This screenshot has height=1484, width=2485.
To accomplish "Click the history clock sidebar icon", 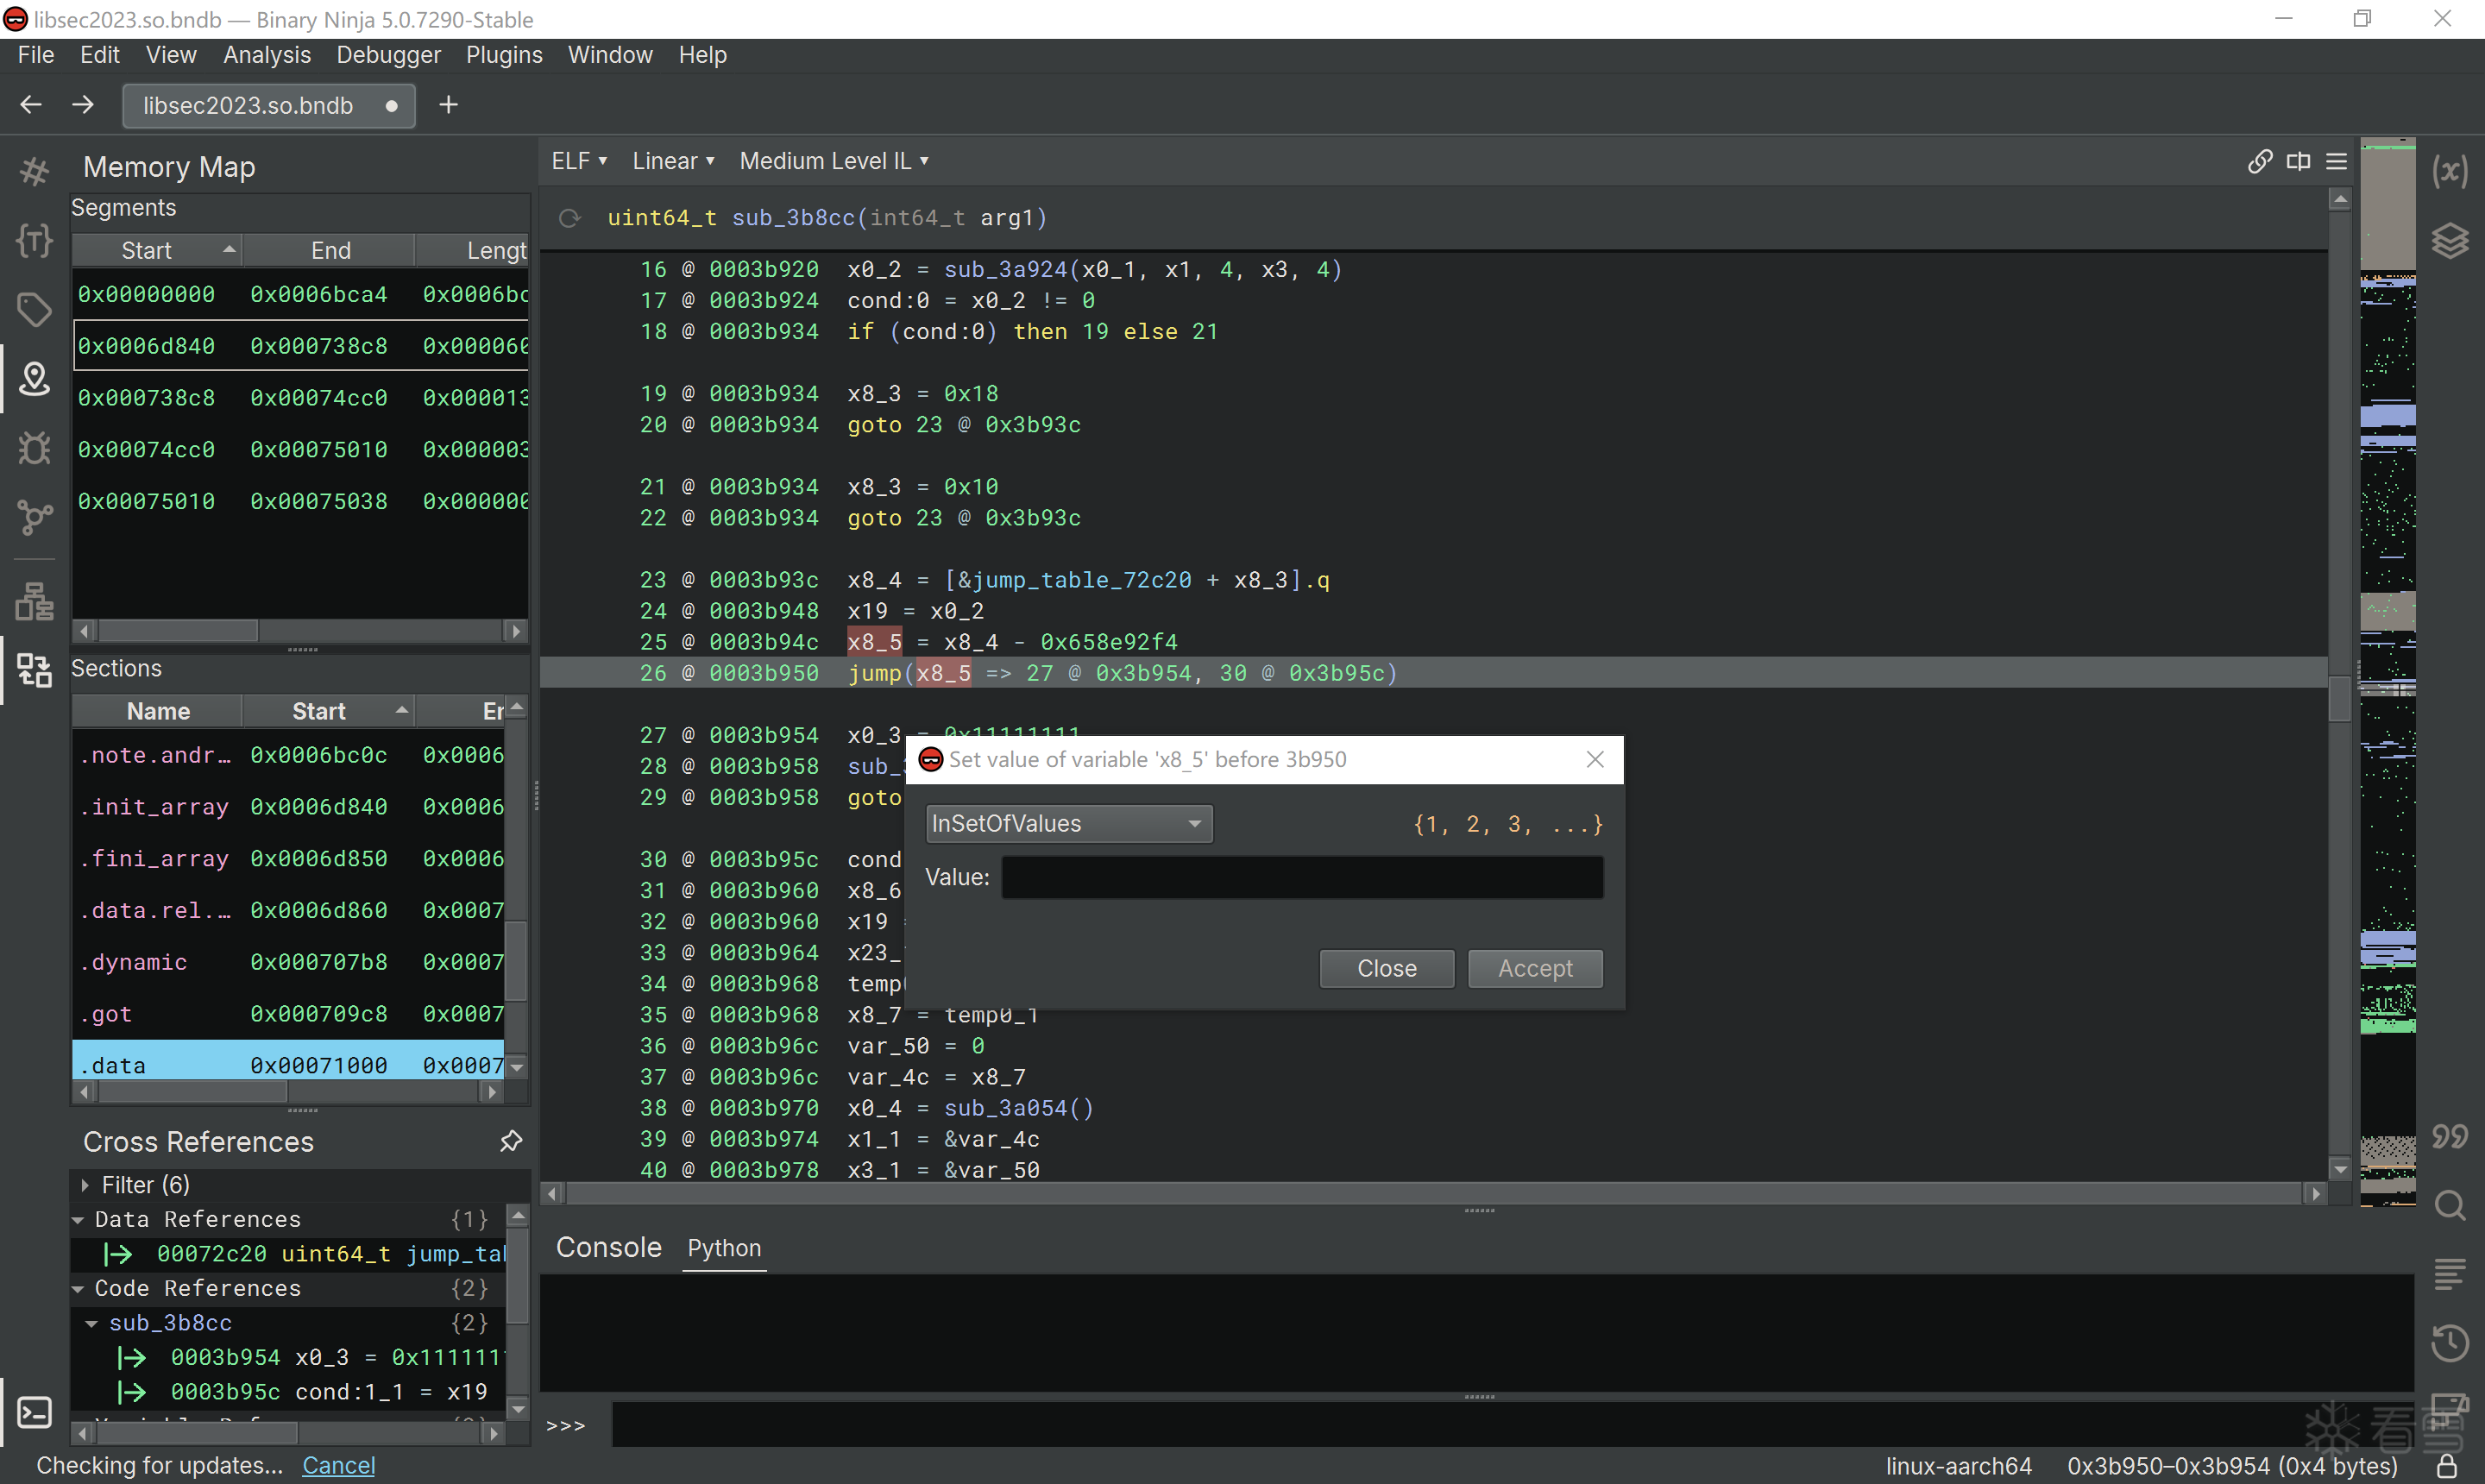I will click(2450, 1343).
